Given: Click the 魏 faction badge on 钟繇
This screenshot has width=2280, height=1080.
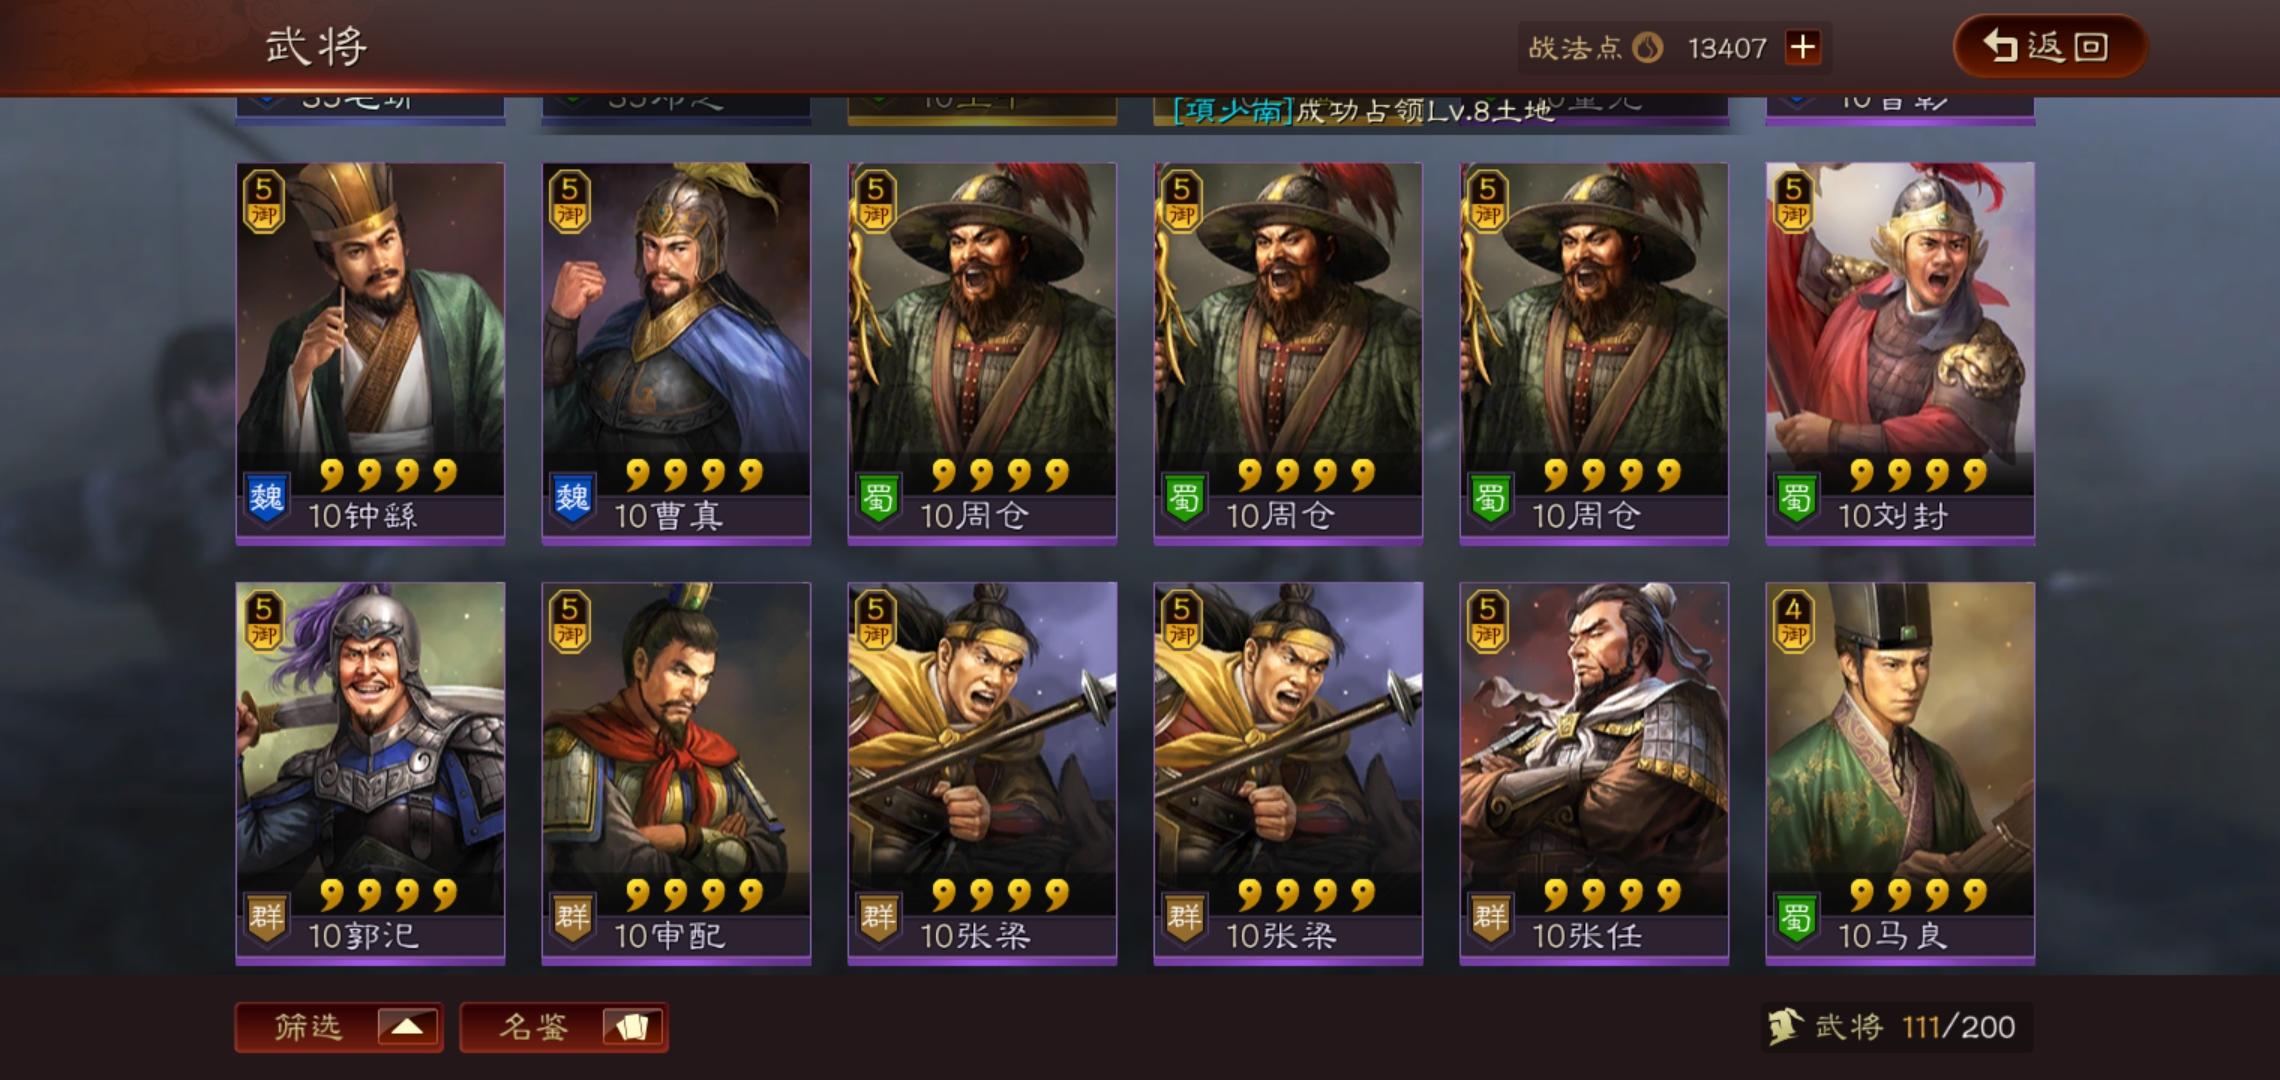Looking at the screenshot, I should pyautogui.click(x=266, y=497).
